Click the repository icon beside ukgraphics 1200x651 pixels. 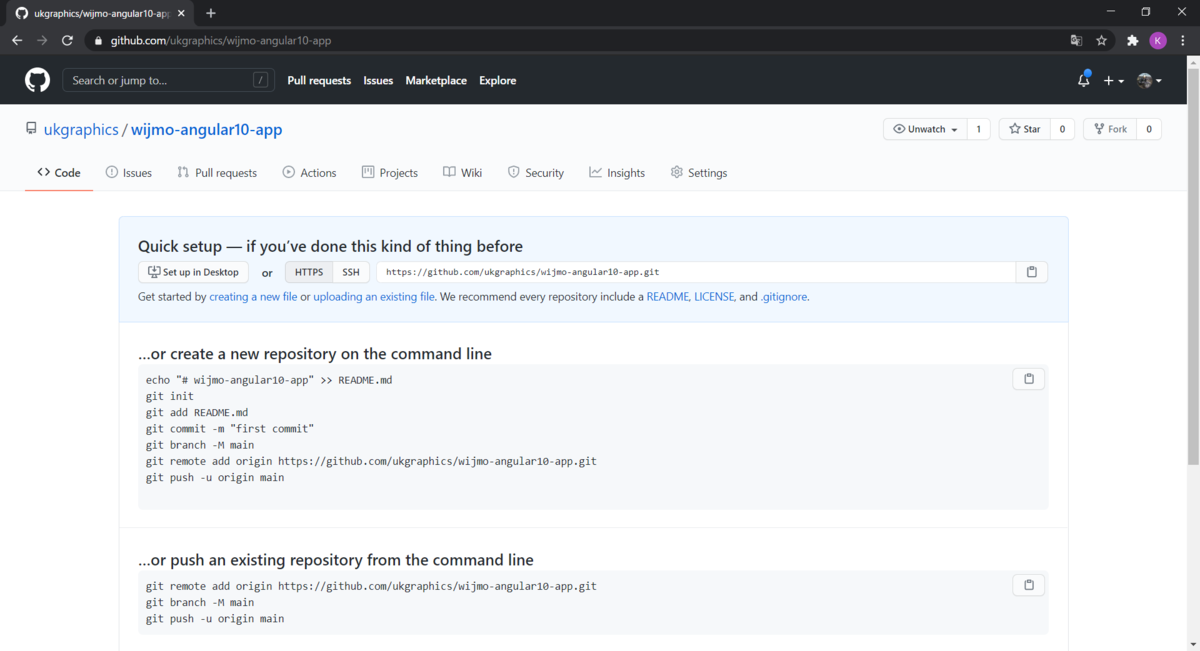pyautogui.click(x=31, y=129)
